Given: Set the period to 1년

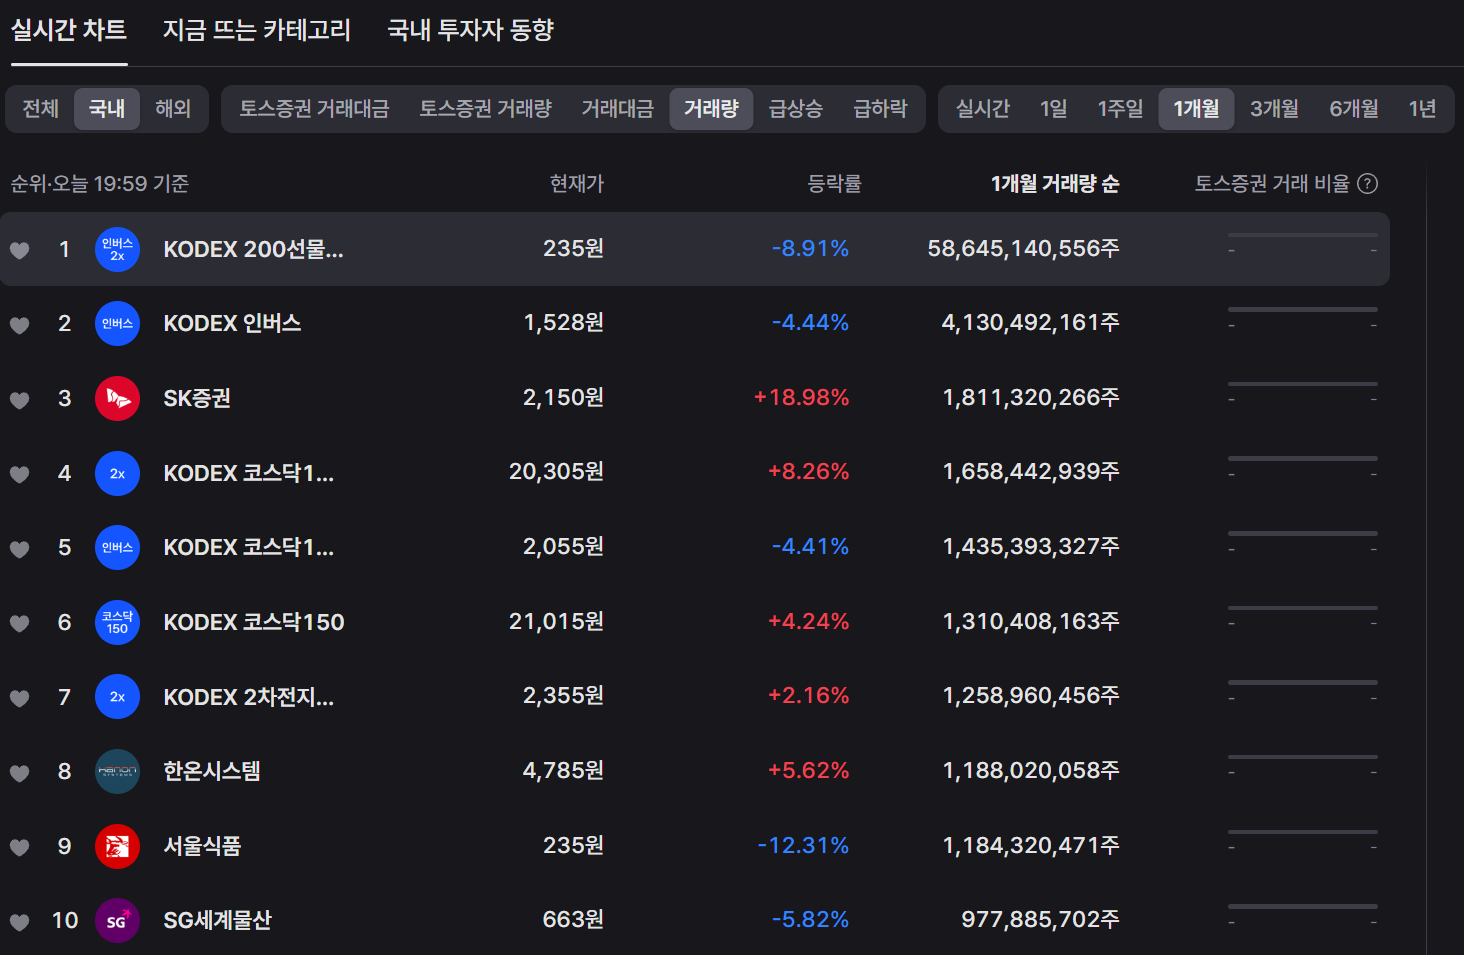Looking at the screenshot, I should [1422, 108].
